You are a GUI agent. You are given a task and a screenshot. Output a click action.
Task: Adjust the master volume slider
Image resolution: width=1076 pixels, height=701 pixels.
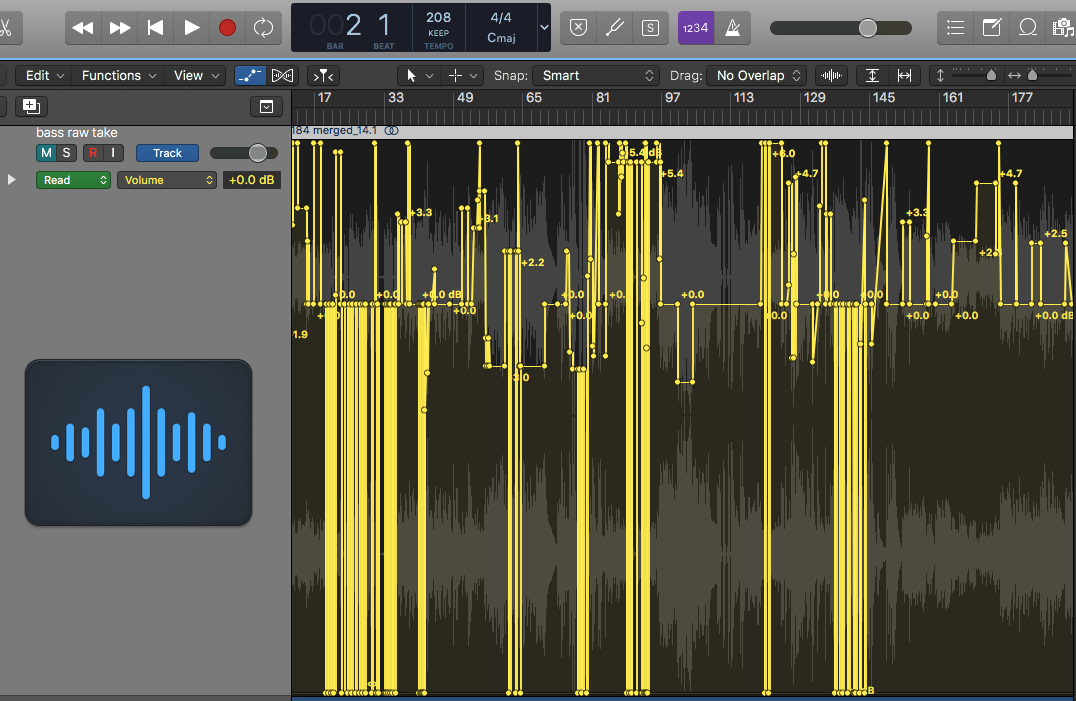[841, 28]
